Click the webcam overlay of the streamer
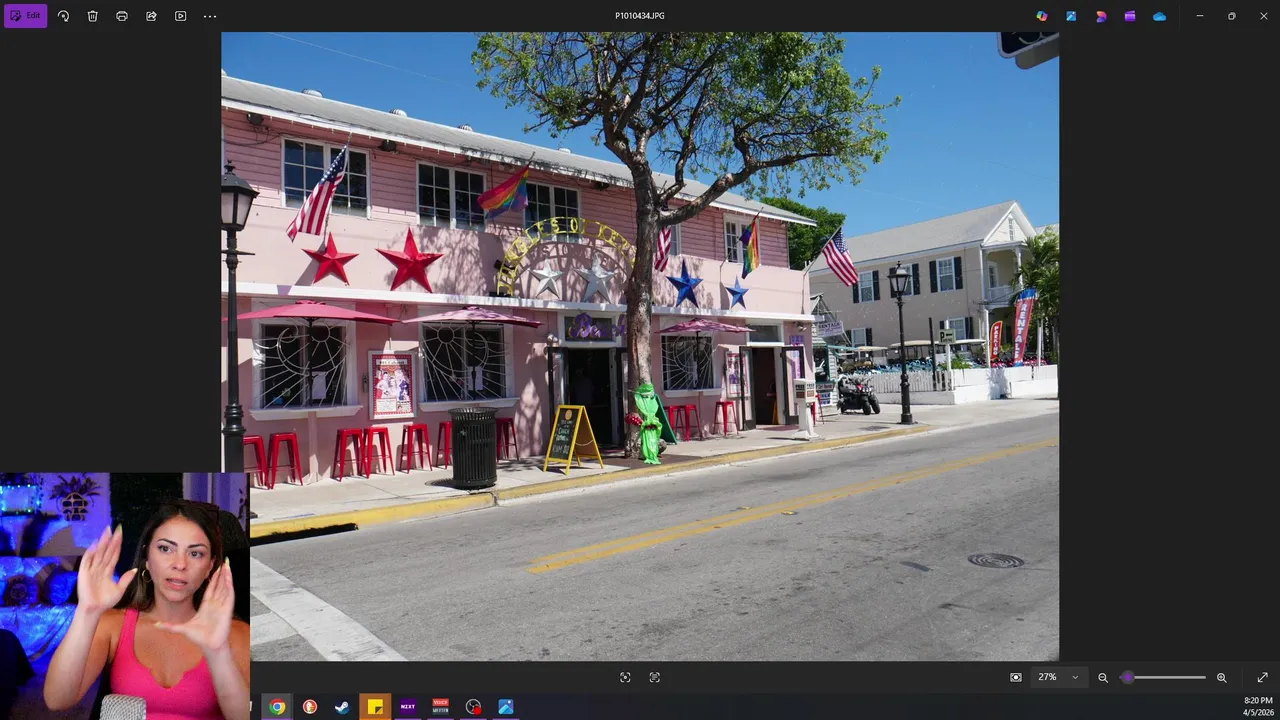The image size is (1280, 720). coord(124,596)
